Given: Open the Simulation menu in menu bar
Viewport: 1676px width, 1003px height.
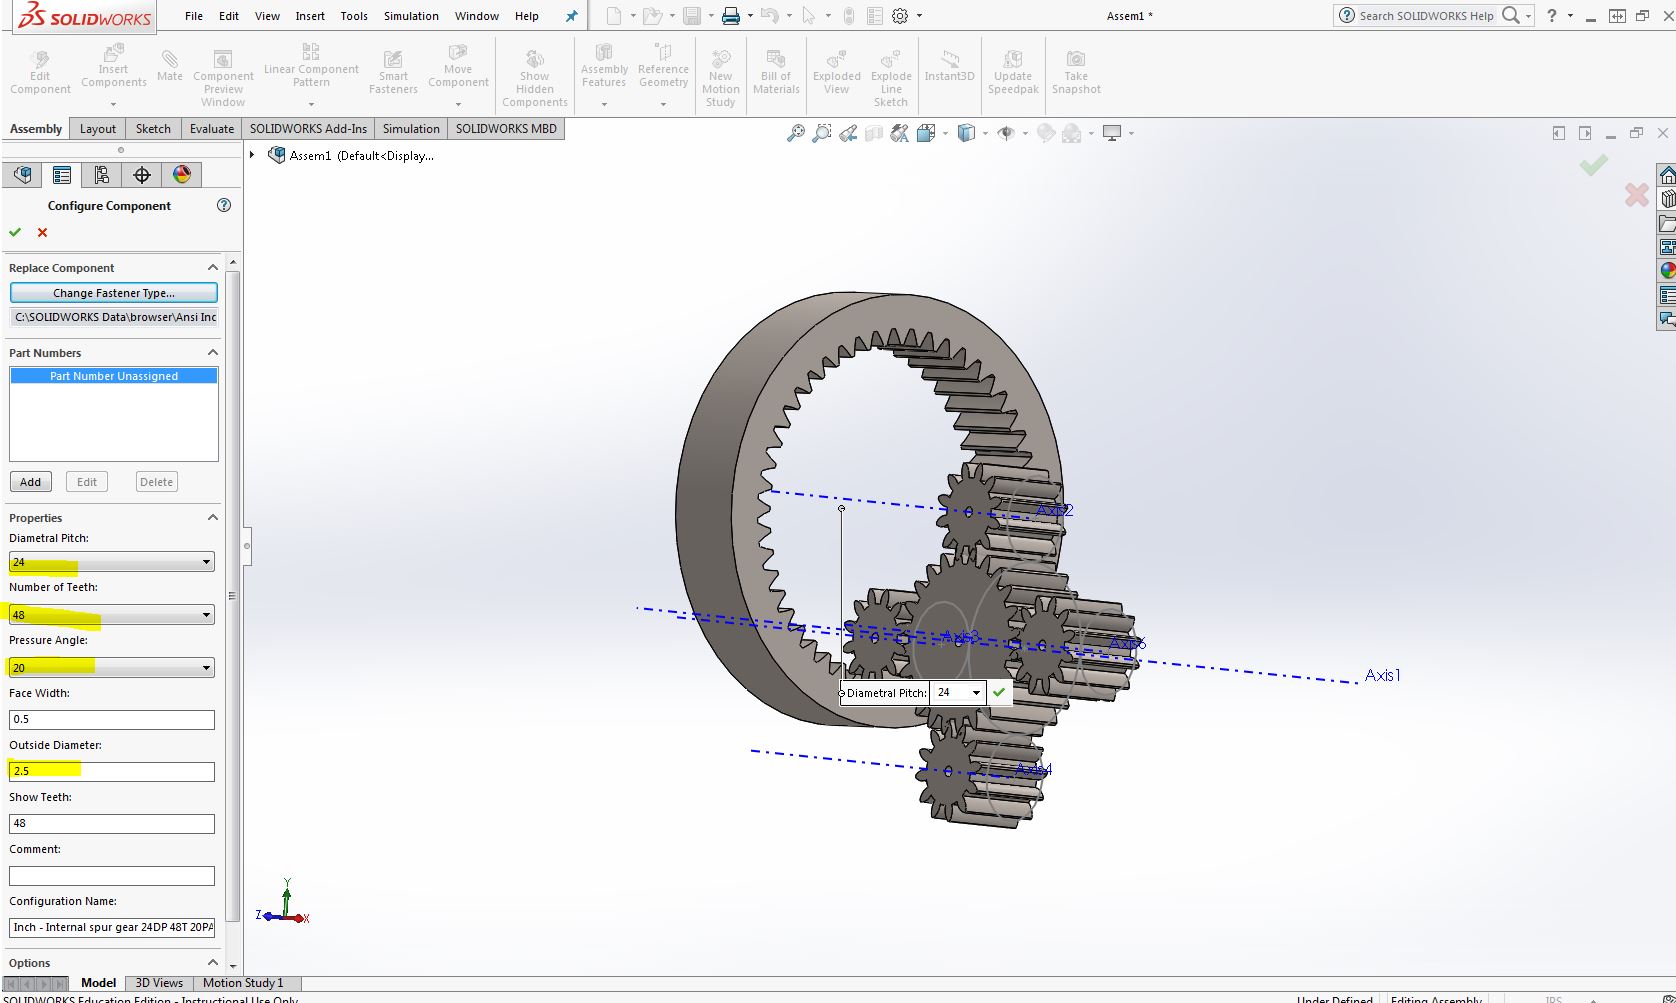Looking at the screenshot, I should coord(411,16).
